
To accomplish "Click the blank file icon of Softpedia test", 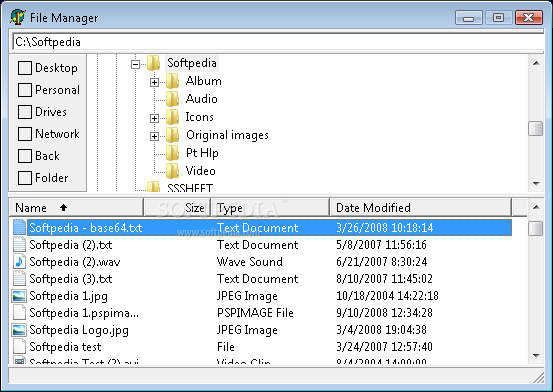I will (19, 346).
